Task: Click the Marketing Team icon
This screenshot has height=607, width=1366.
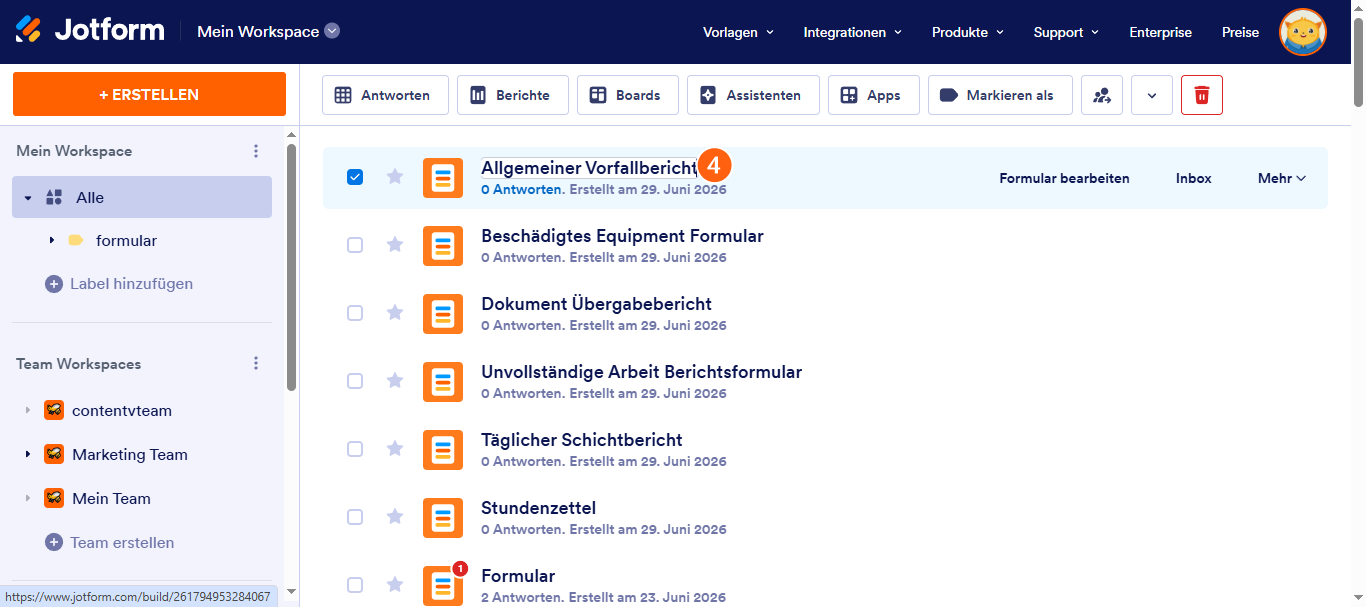Action: [x=54, y=454]
